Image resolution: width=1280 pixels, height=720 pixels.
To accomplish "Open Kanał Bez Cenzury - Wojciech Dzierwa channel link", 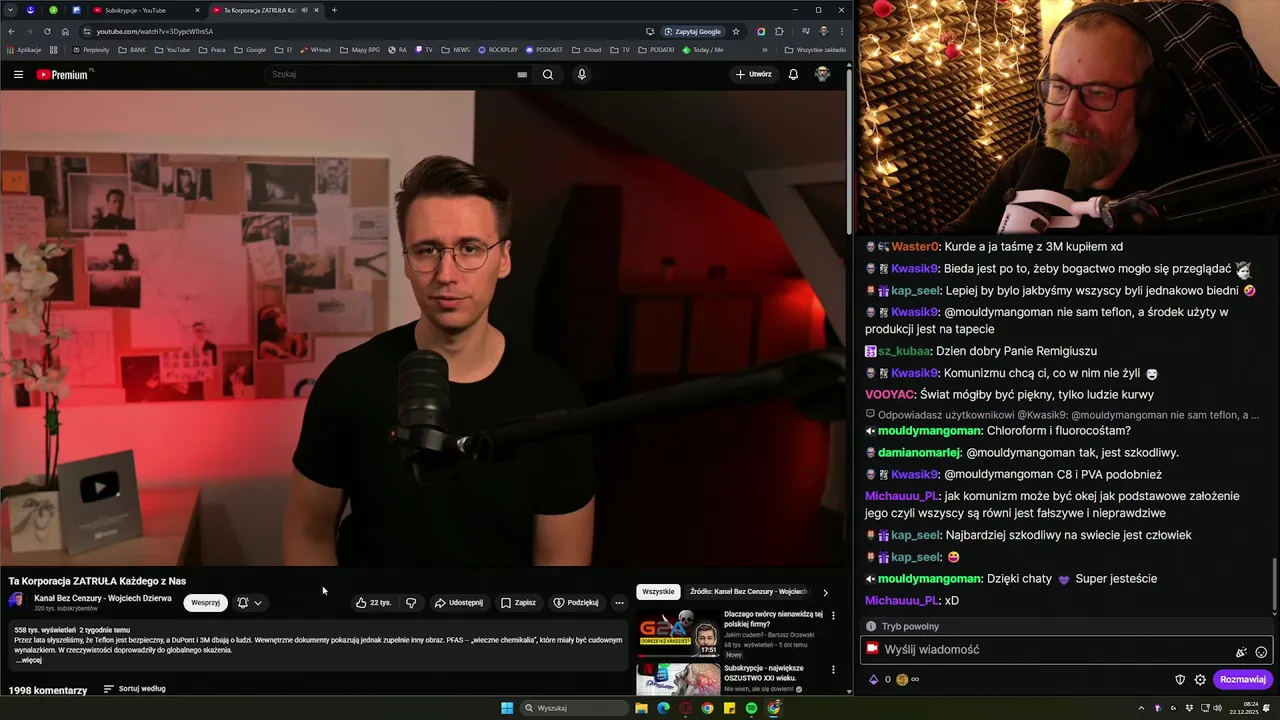I will (103, 598).
